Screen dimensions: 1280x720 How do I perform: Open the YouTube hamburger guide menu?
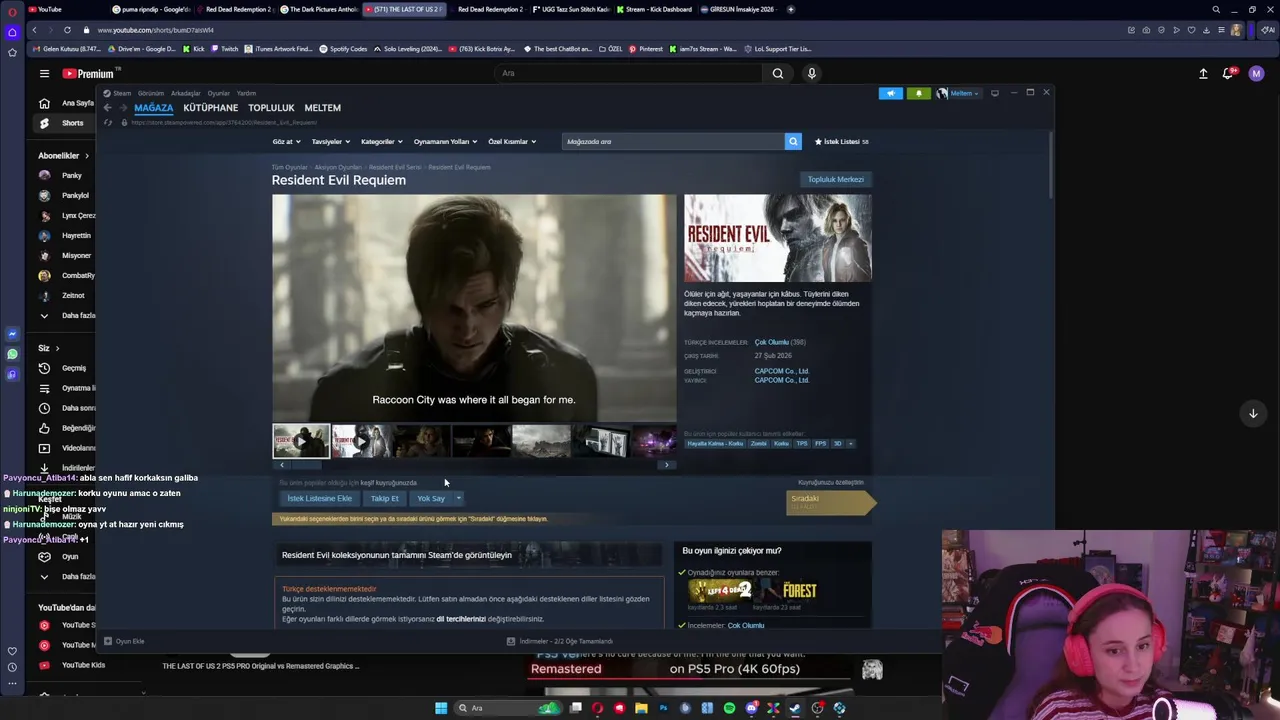pyautogui.click(x=44, y=73)
